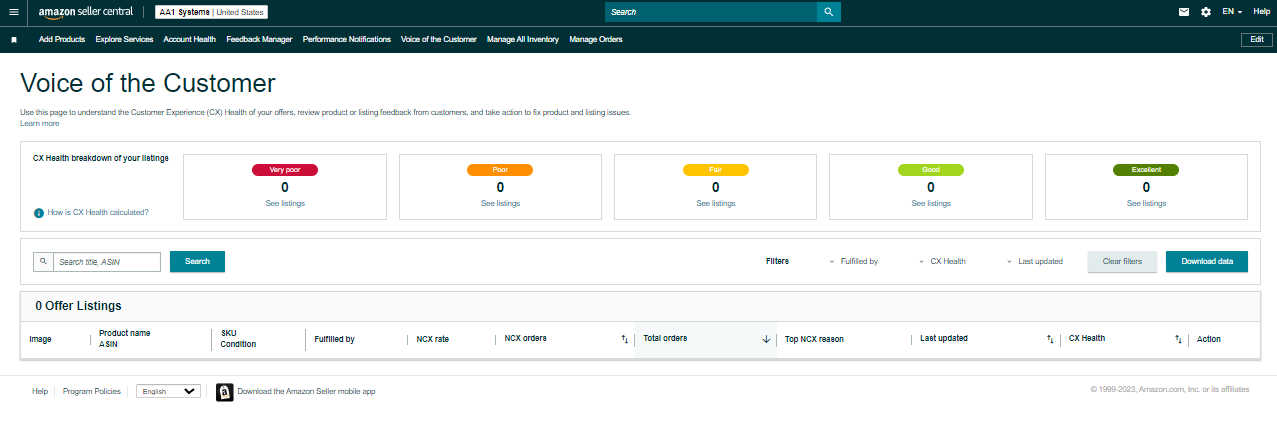The height and width of the screenshot is (447, 1277).
Task: See listings under Good
Action: click(931, 203)
